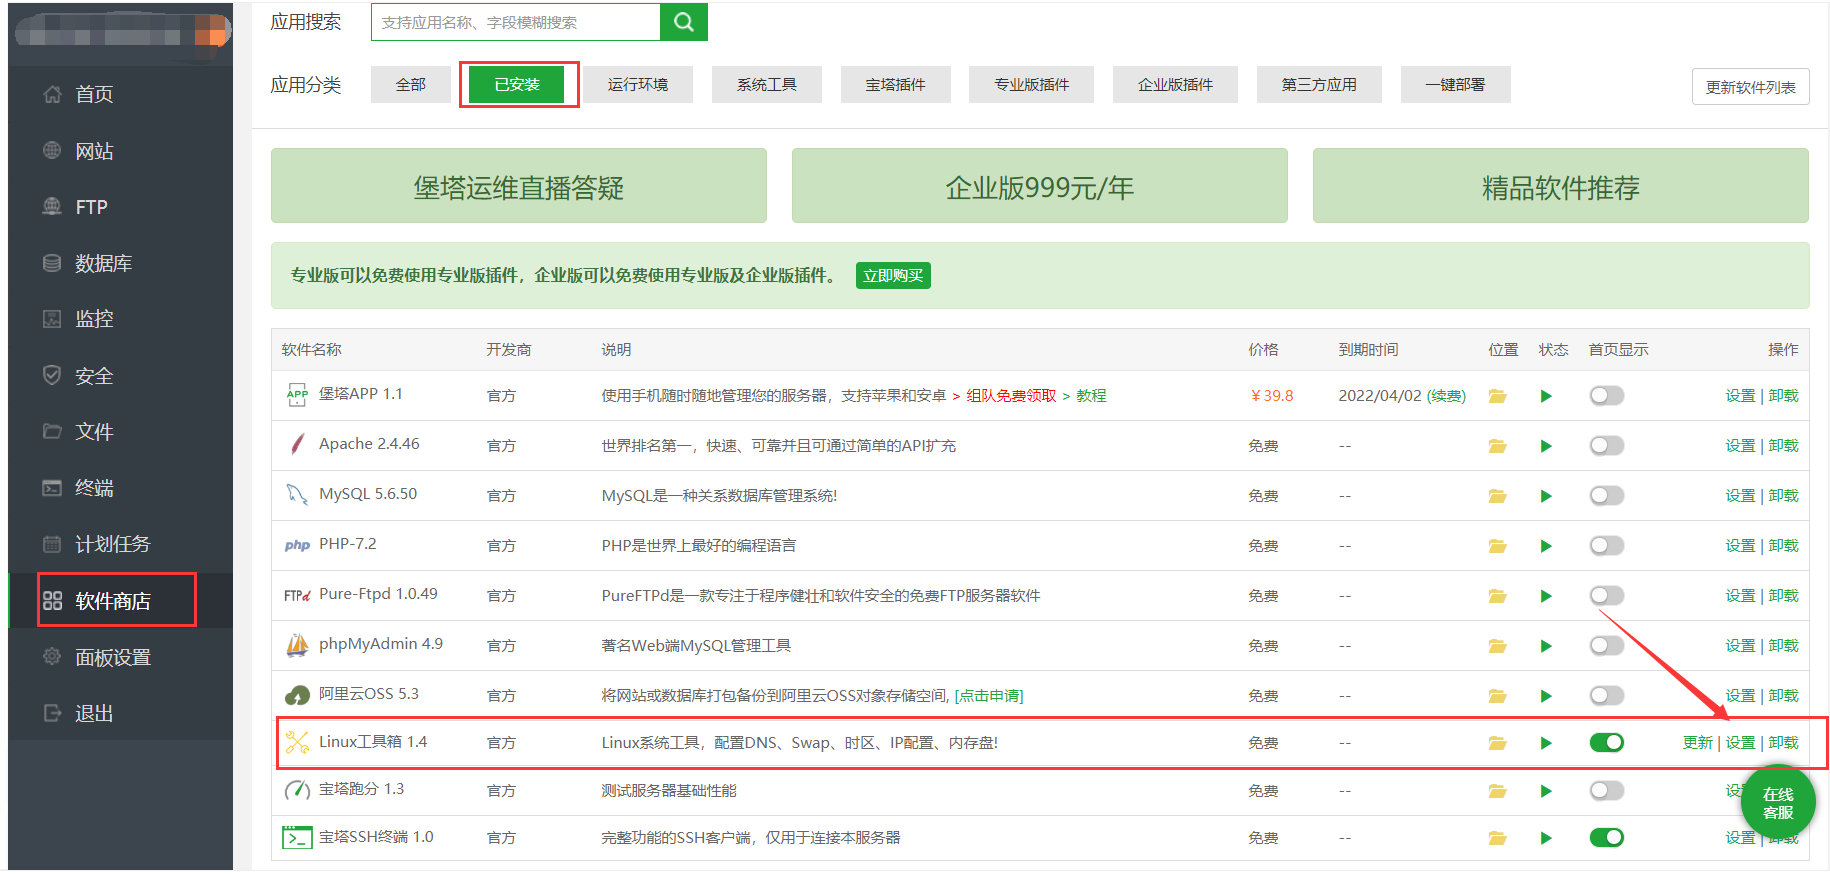
Task: Disable homepage display for 宝塔SSH终端 1.0
Action: pos(1607,838)
